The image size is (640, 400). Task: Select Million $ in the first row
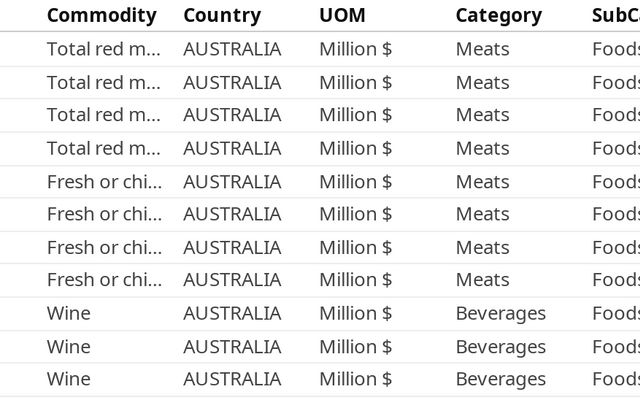point(356,49)
